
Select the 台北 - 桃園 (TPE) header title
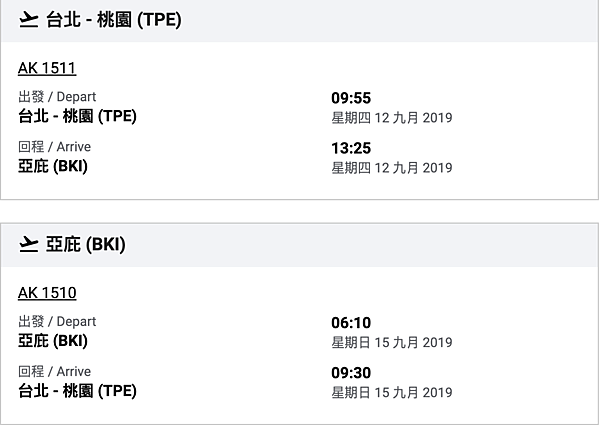point(114,20)
